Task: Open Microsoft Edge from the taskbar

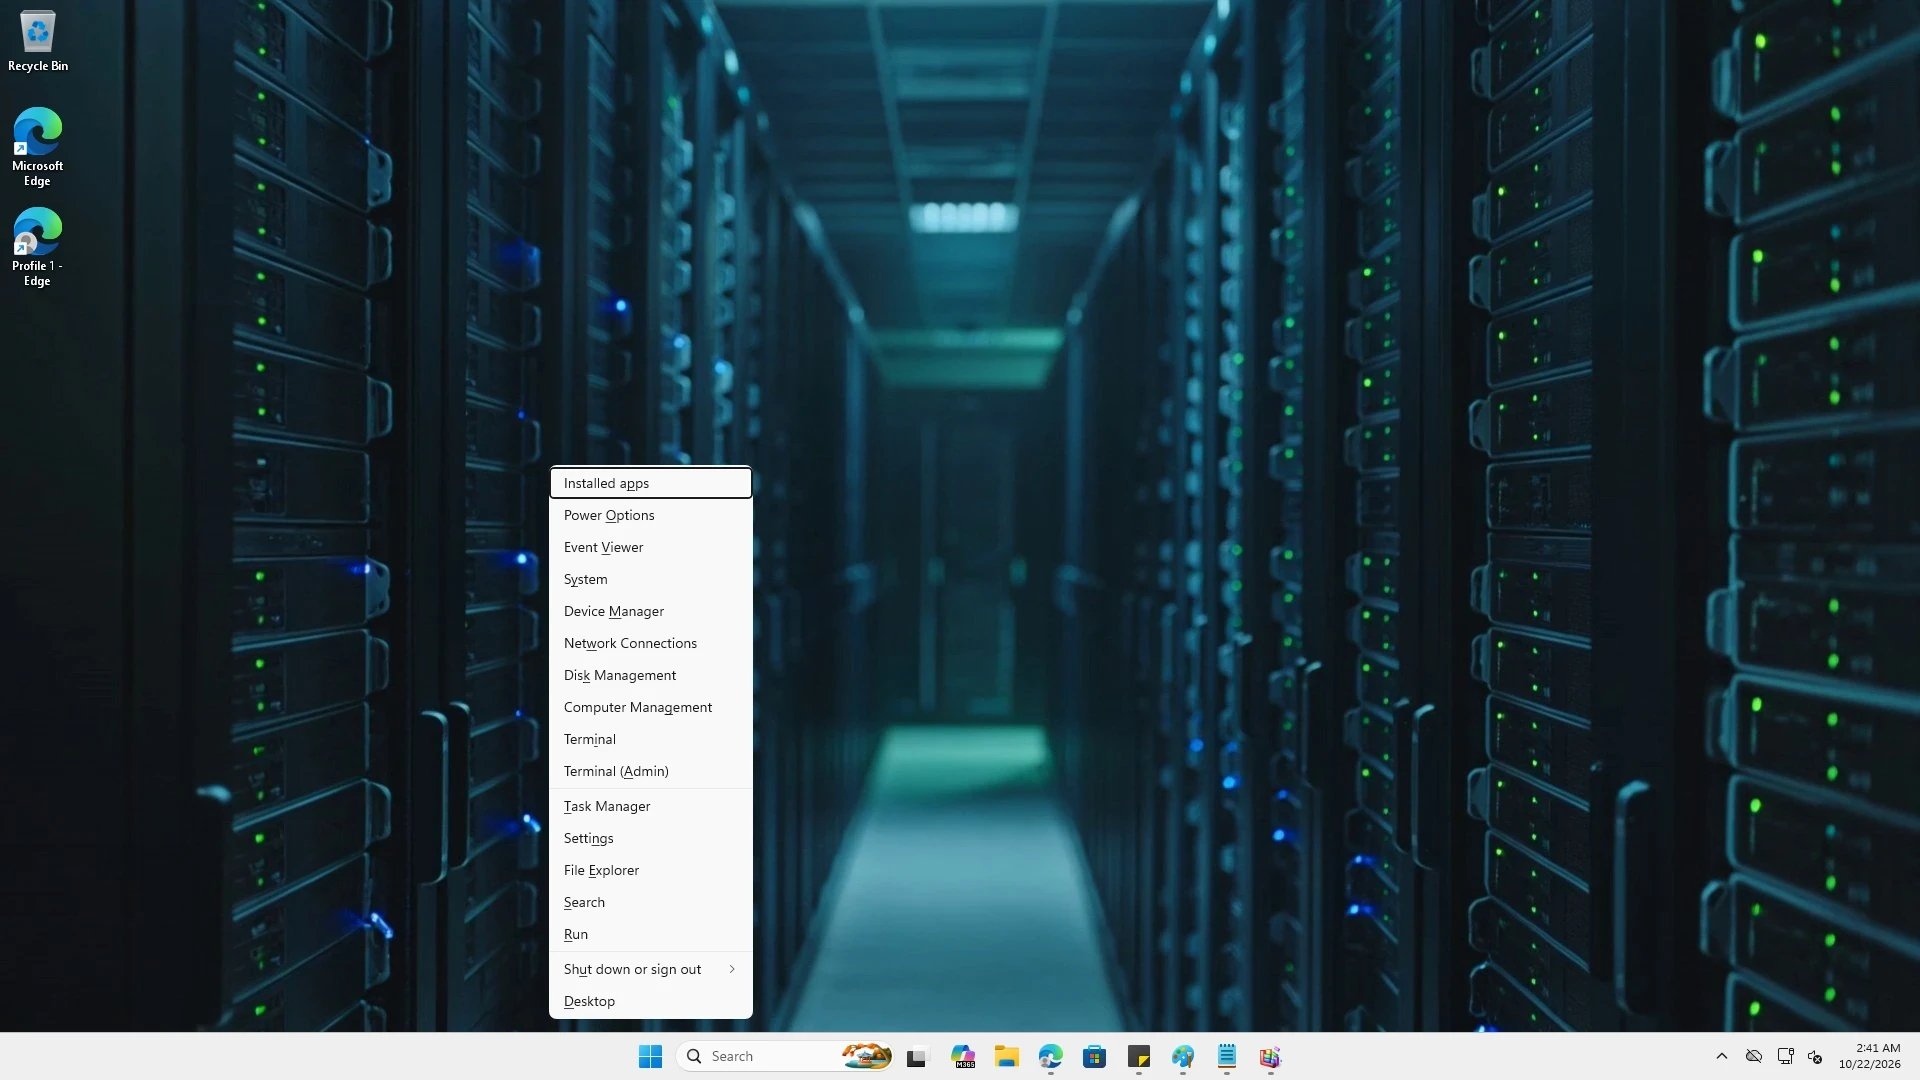Action: [x=1050, y=1056]
